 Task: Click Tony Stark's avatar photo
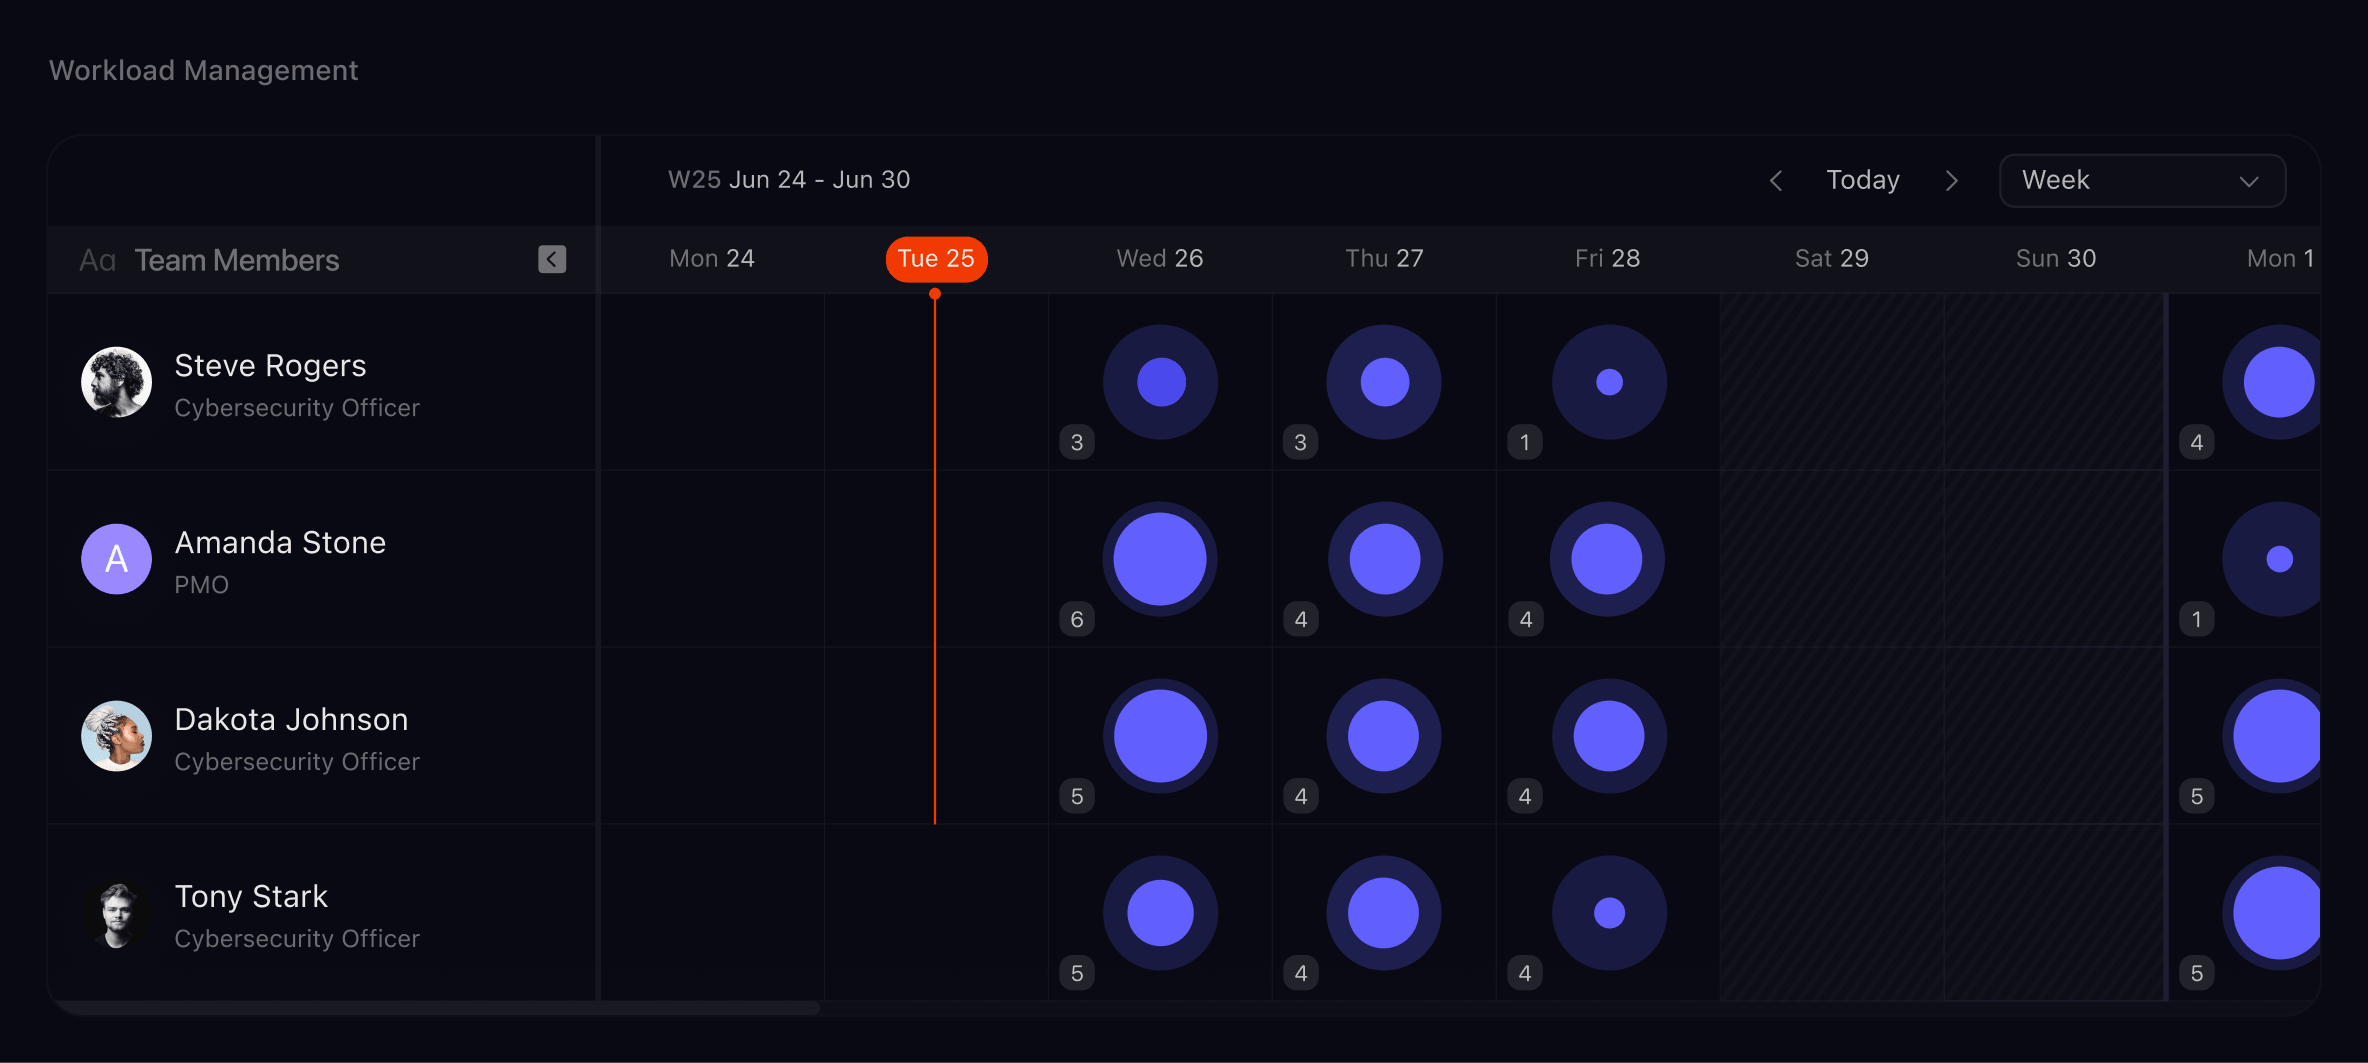coord(116,913)
